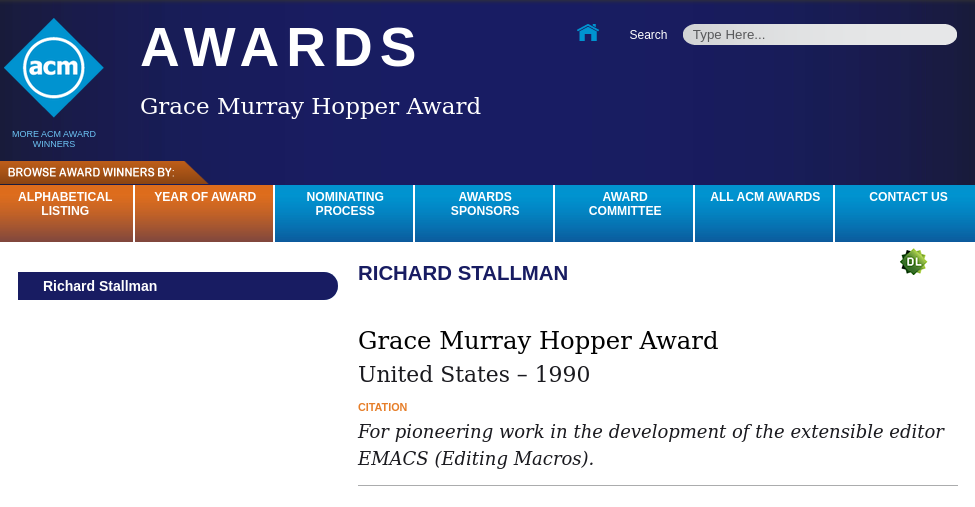Open the green DL digital library badge

[x=913, y=262]
